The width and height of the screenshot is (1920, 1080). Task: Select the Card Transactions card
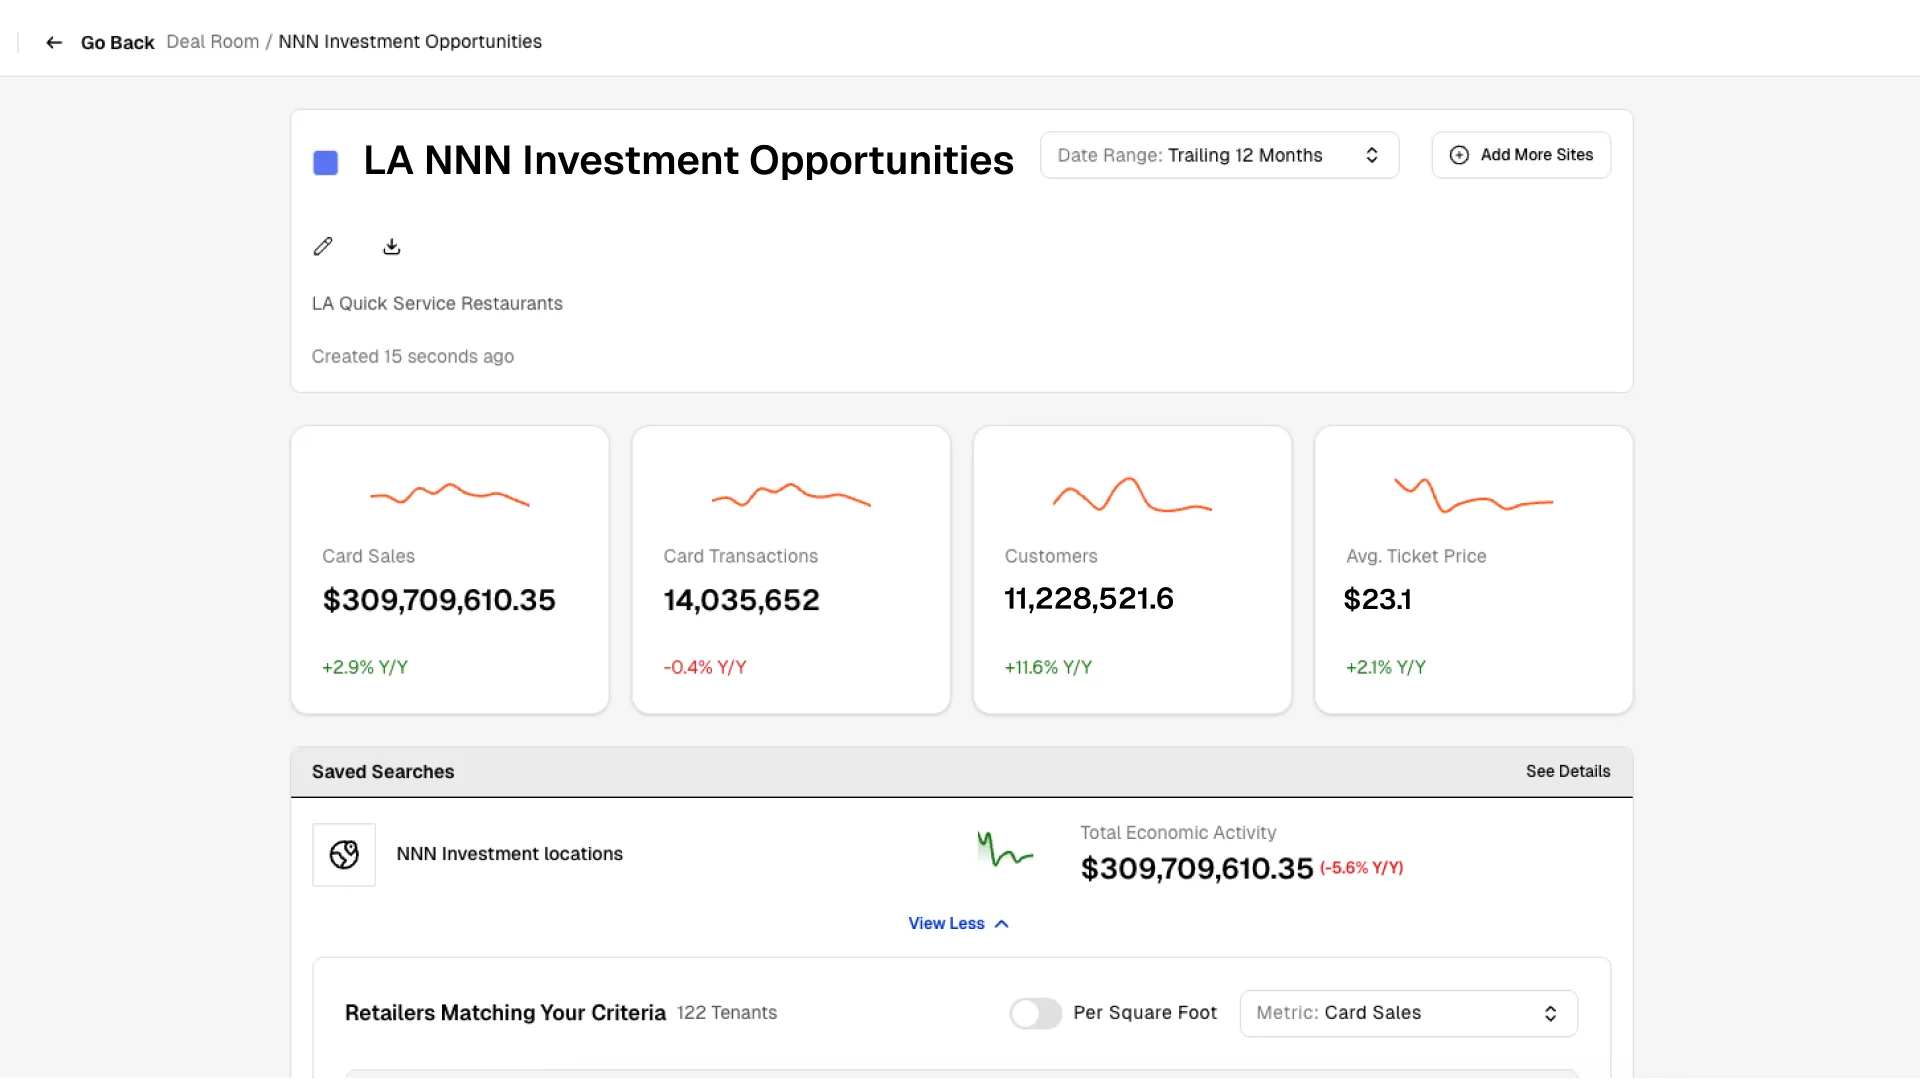[790, 570]
